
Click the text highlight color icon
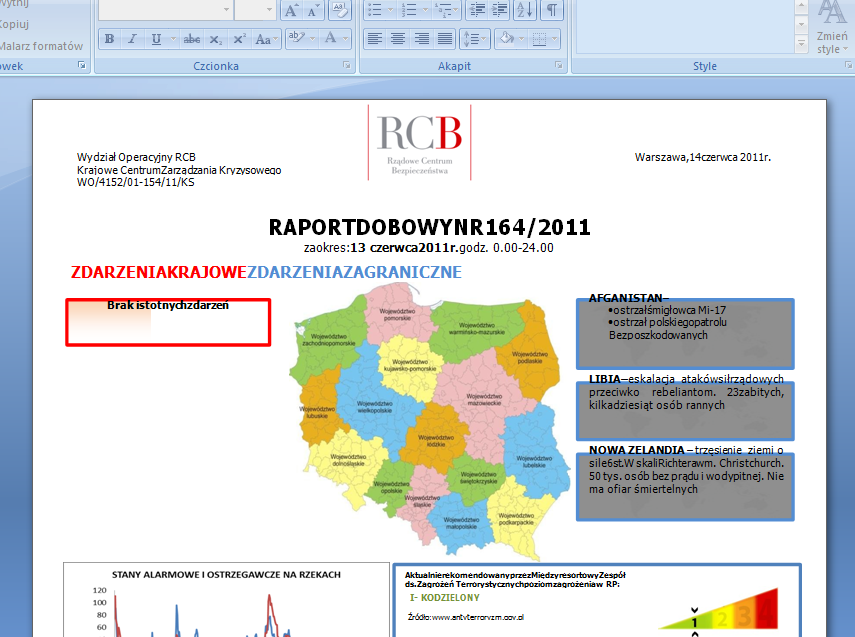click(297, 38)
